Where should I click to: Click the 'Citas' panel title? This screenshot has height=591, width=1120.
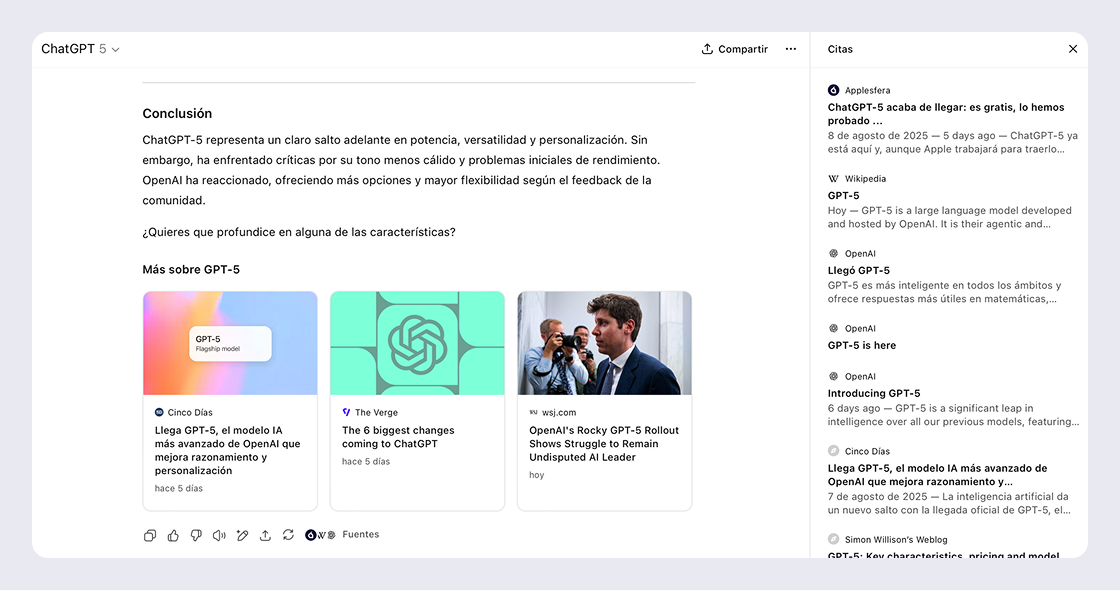coord(840,49)
